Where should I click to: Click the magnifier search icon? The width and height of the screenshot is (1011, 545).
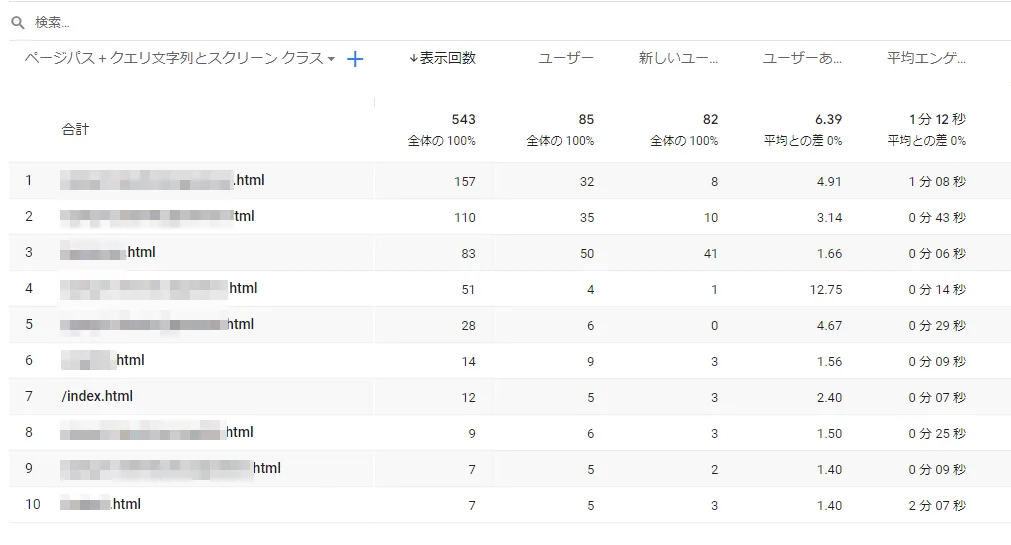18,22
